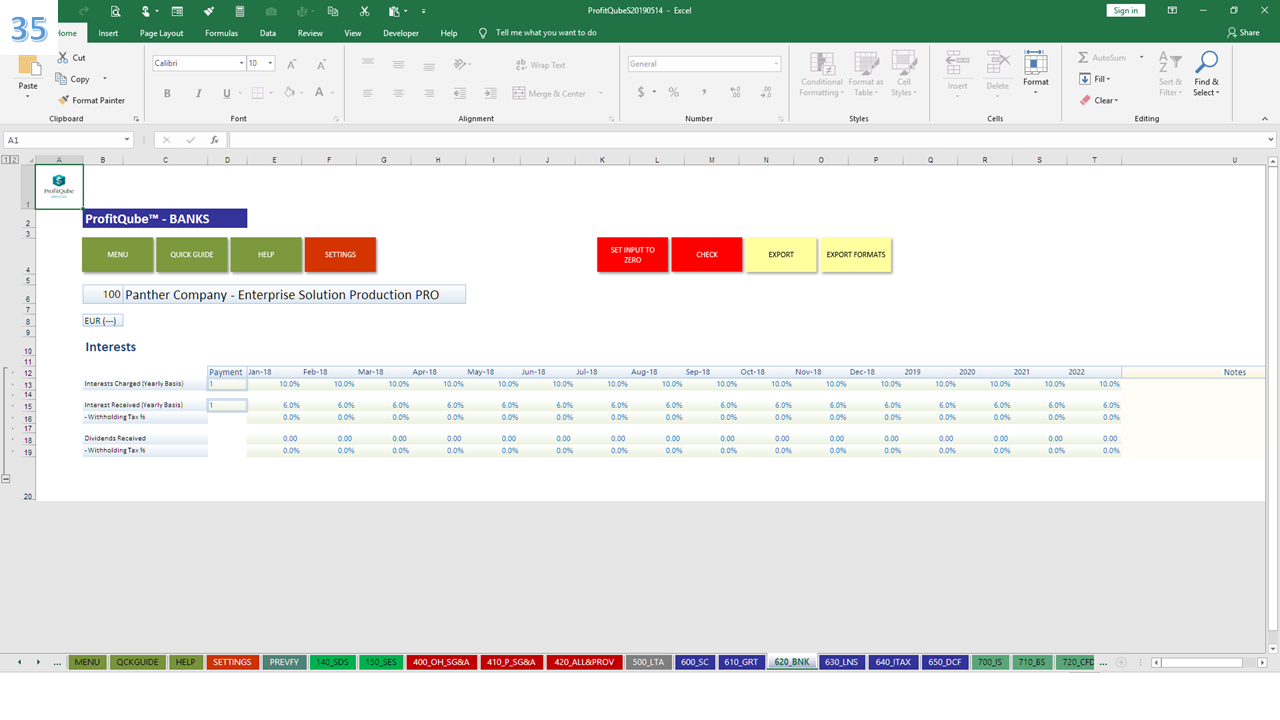1280x720 pixels.
Task: Open the Calibri font name dropdown
Action: (241, 63)
